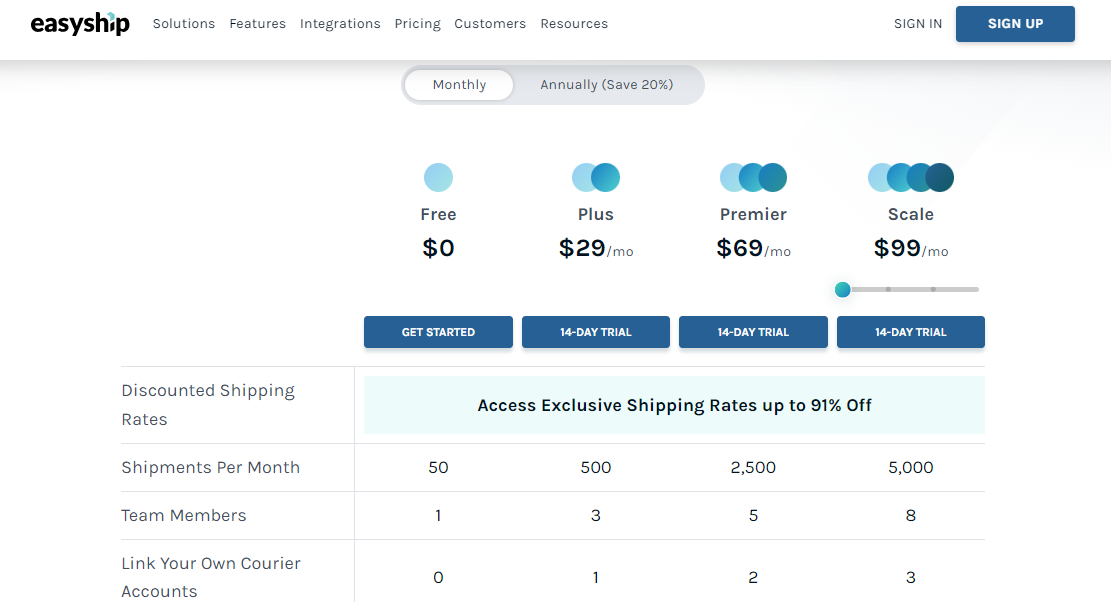Open the Customers menu item
The height and width of the screenshot is (602, 1111).
(x=490, y=23)
